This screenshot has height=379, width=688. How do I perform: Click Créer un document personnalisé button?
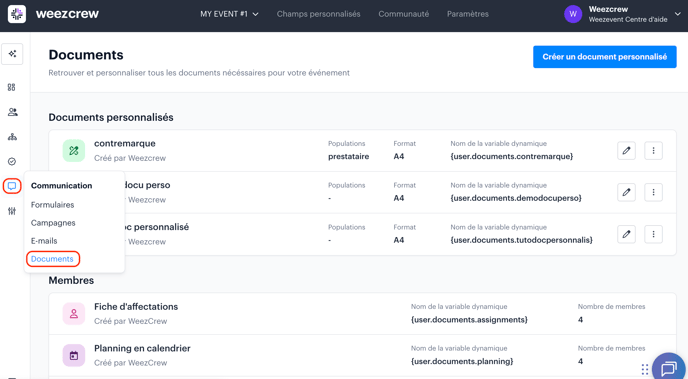tap(605, 57)
